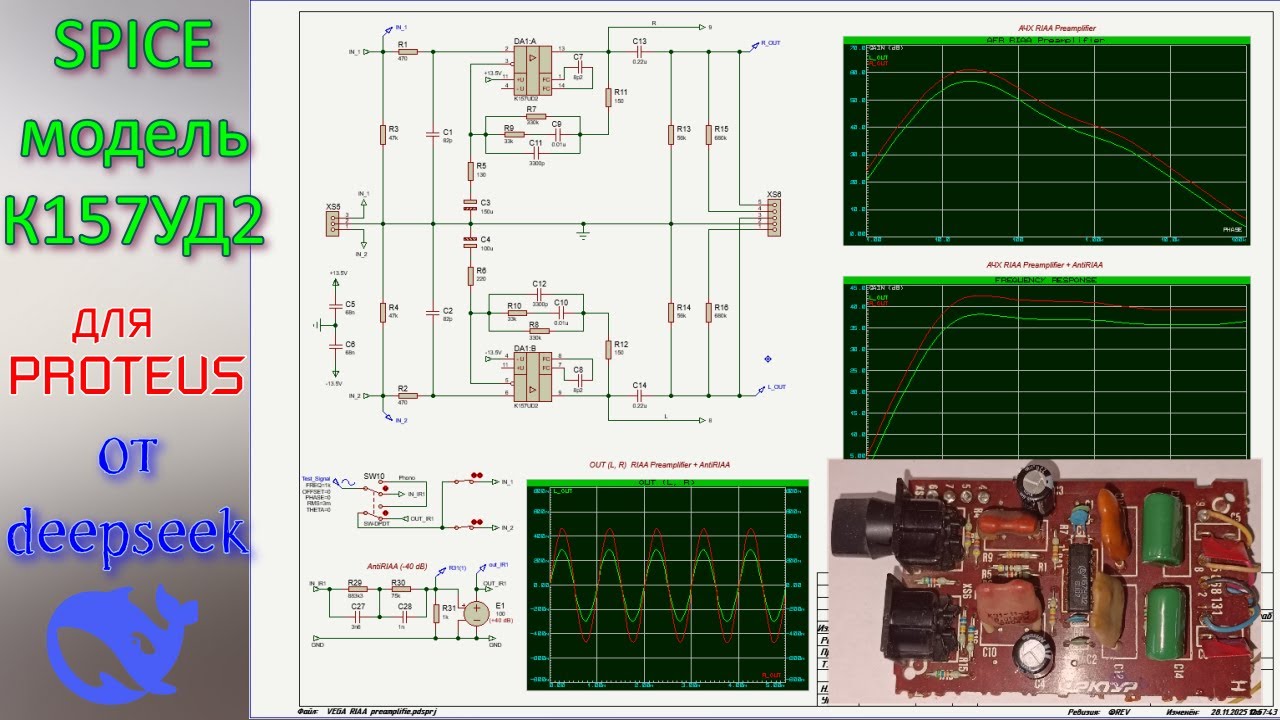
Task: Select input connector XS5
Action: [333, 223]
